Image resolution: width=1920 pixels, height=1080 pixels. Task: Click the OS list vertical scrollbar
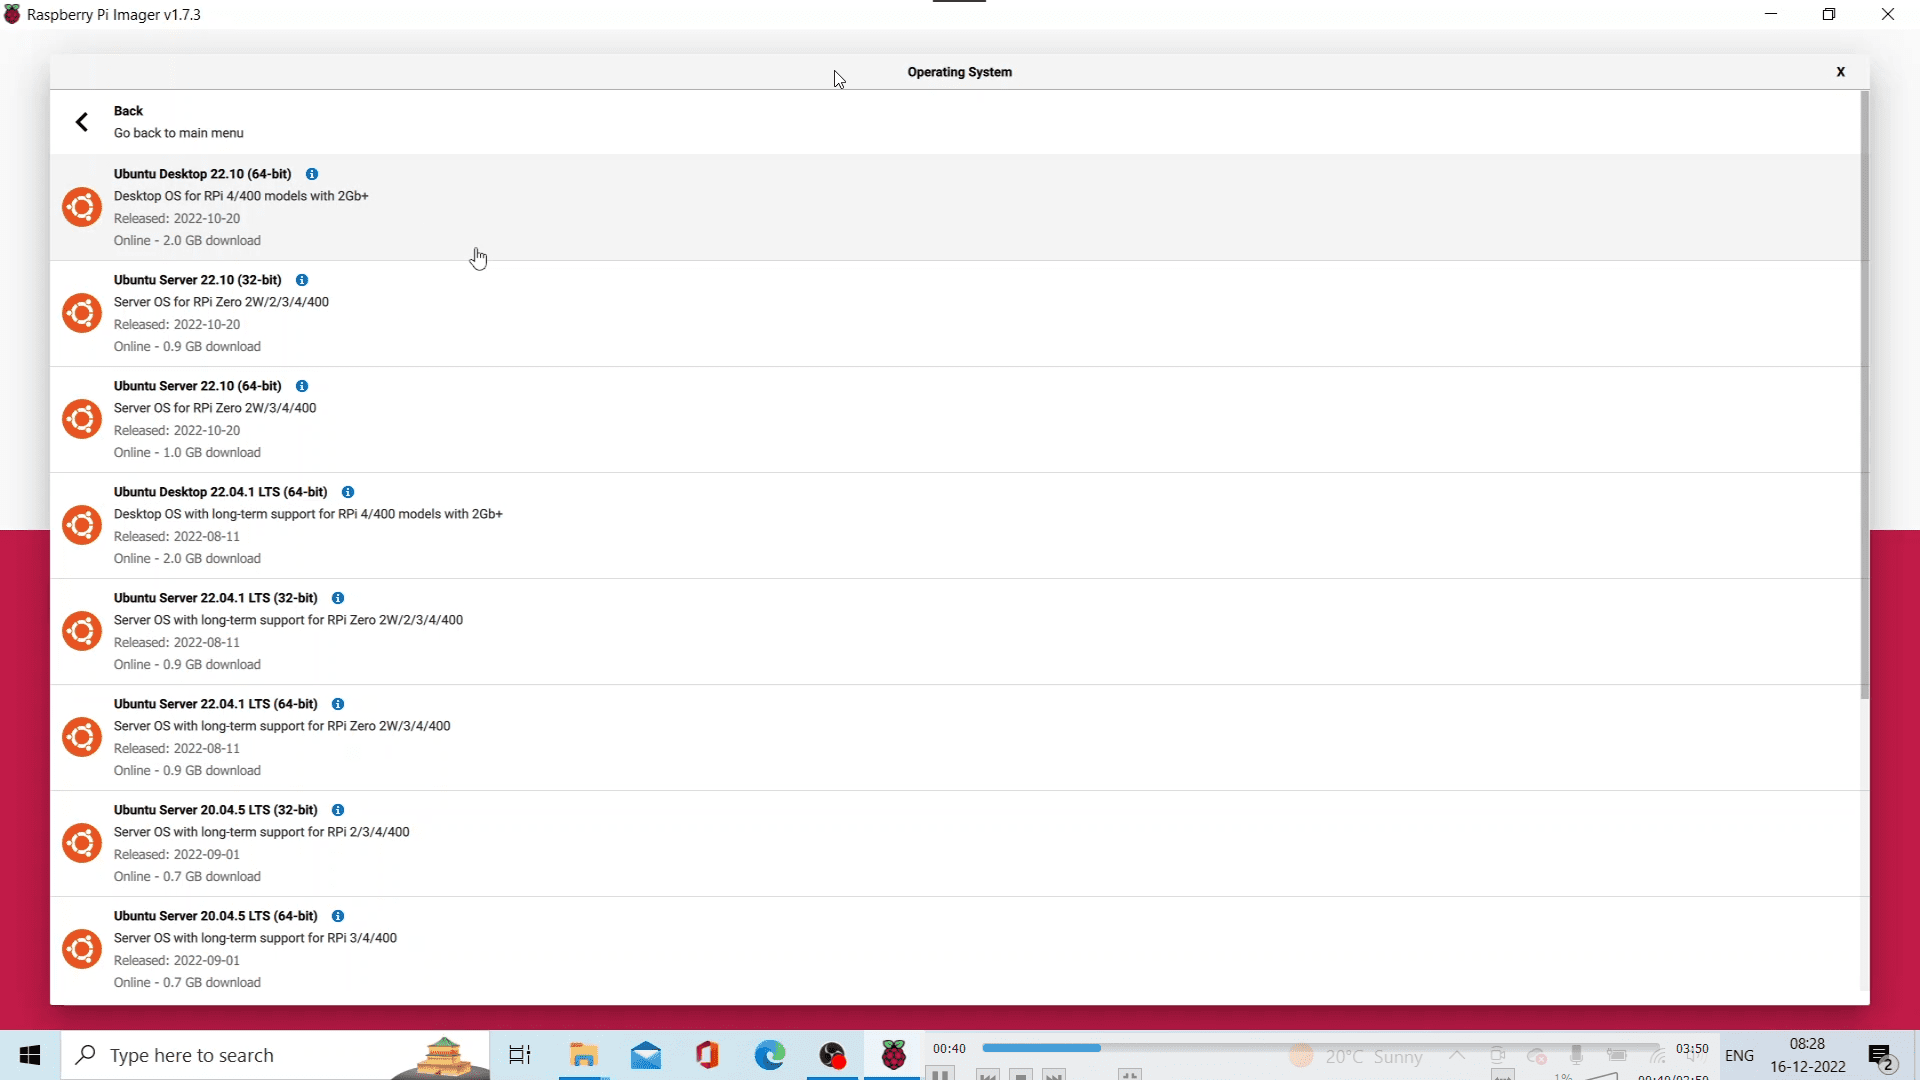1864,395
